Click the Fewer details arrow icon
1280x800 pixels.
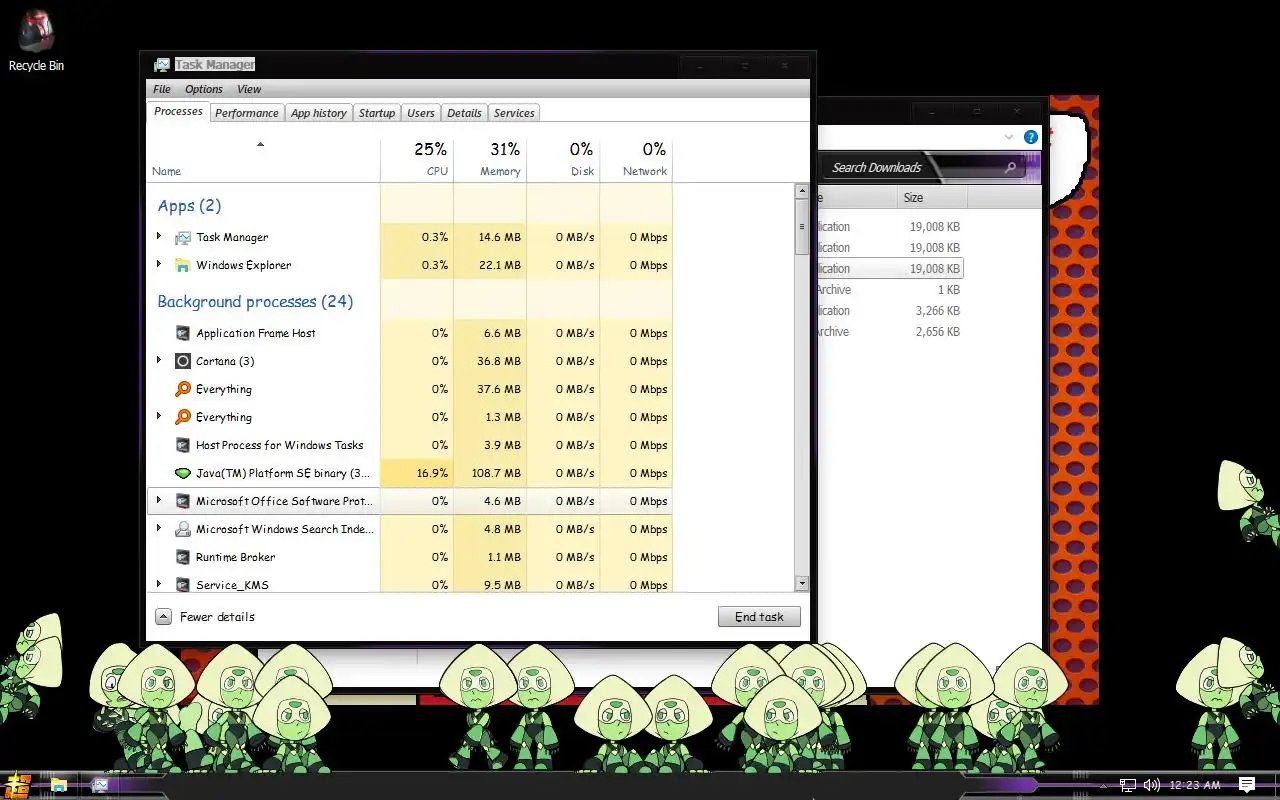click(x=163, y=617)
